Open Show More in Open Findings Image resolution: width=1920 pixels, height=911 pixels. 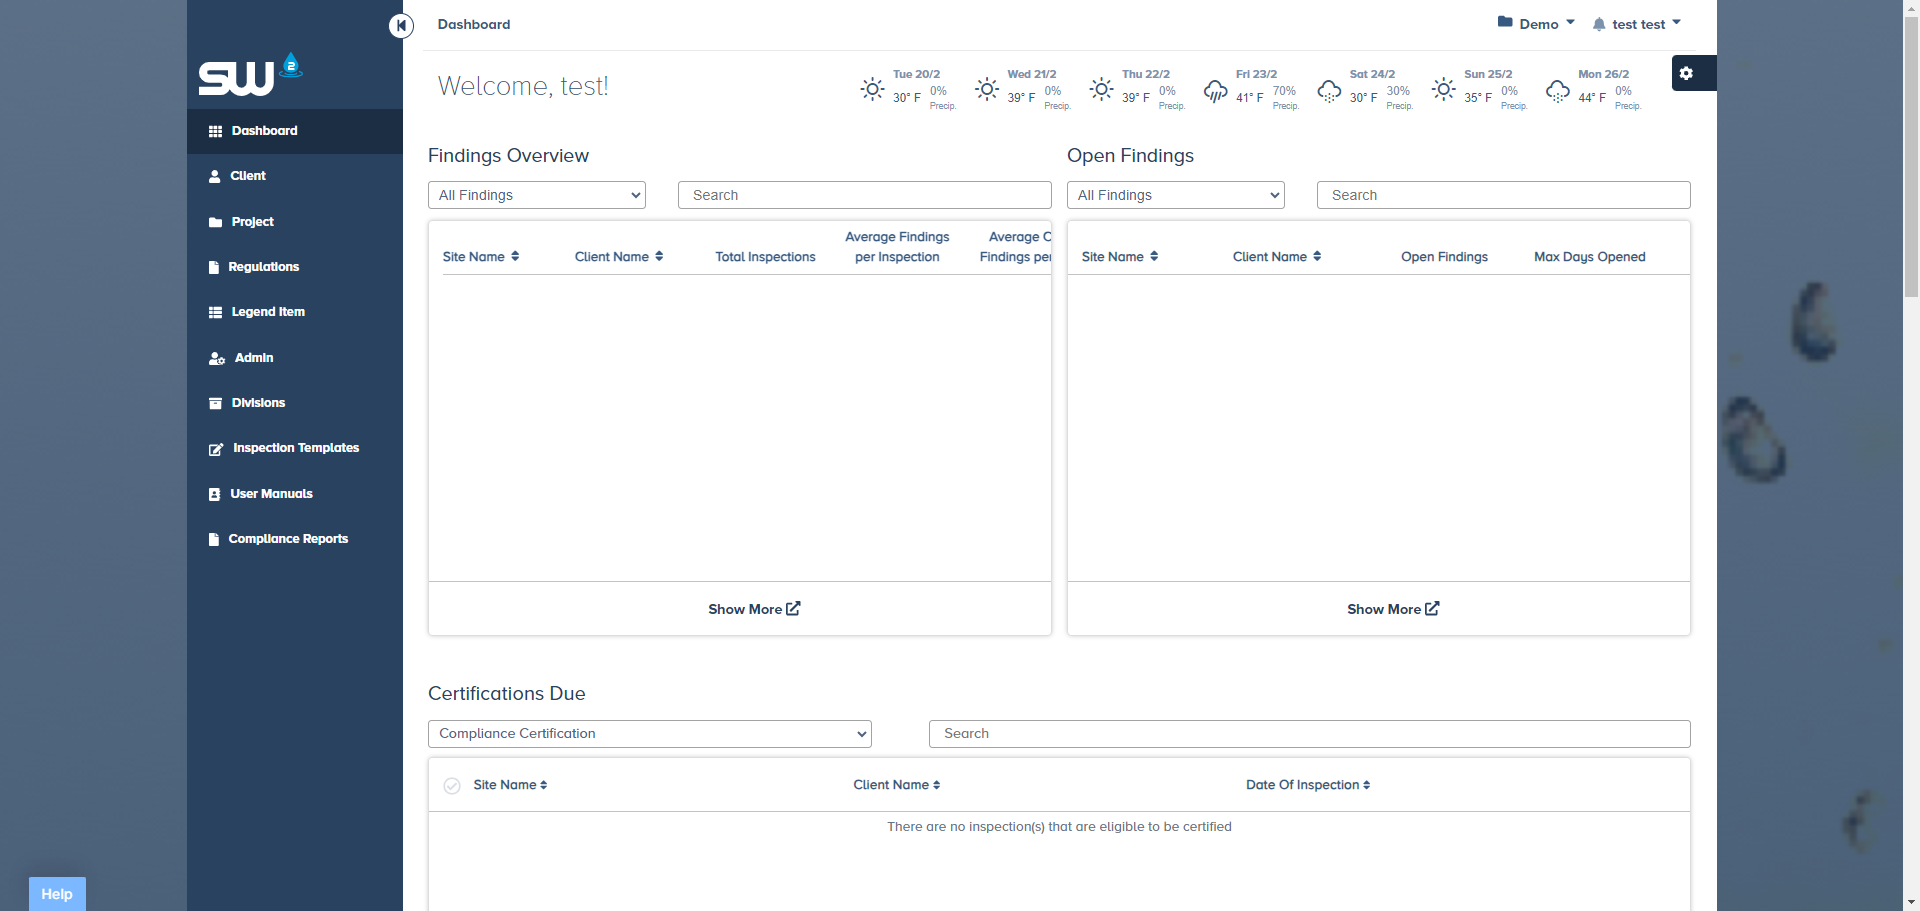[1392, 609]
